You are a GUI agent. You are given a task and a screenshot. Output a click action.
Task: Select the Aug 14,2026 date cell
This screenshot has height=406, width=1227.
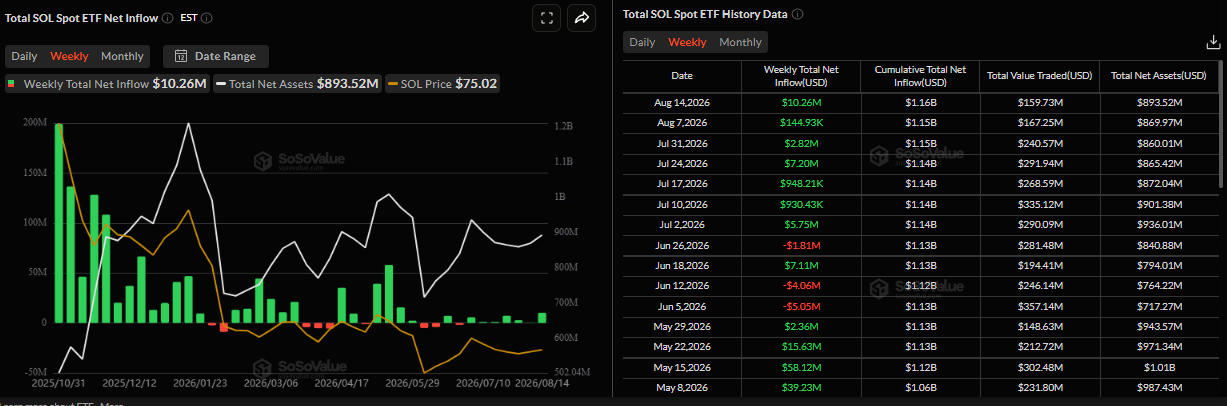click(x=681, y=102)
